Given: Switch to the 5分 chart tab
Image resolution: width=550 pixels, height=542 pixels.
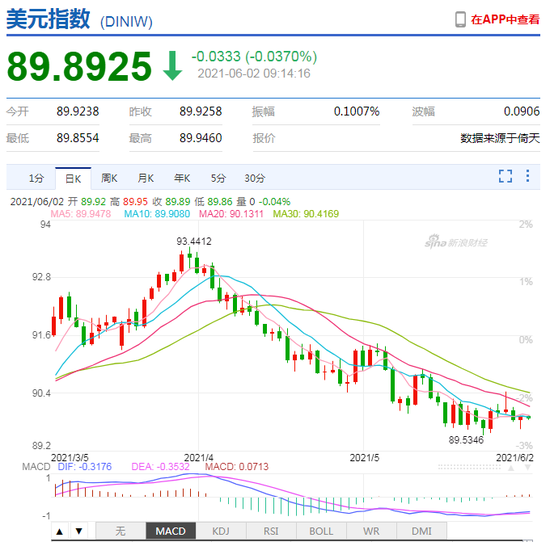Looking at the screenshot, I should tap(218, 178).
